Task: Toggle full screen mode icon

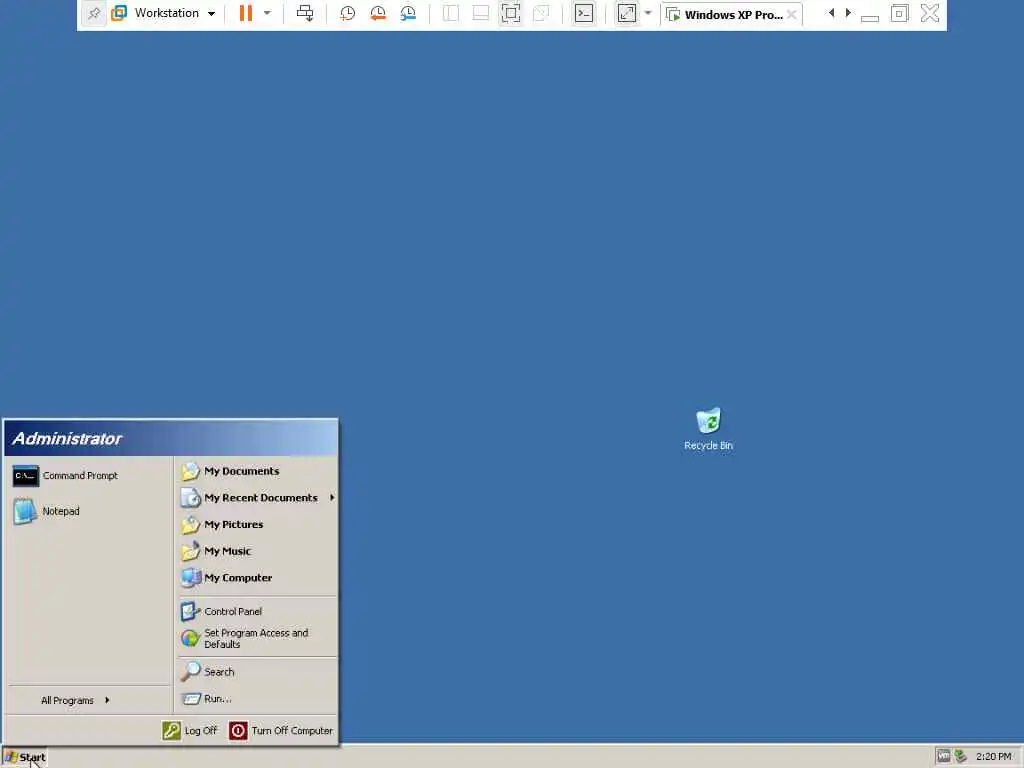Action: click(511, 13)
